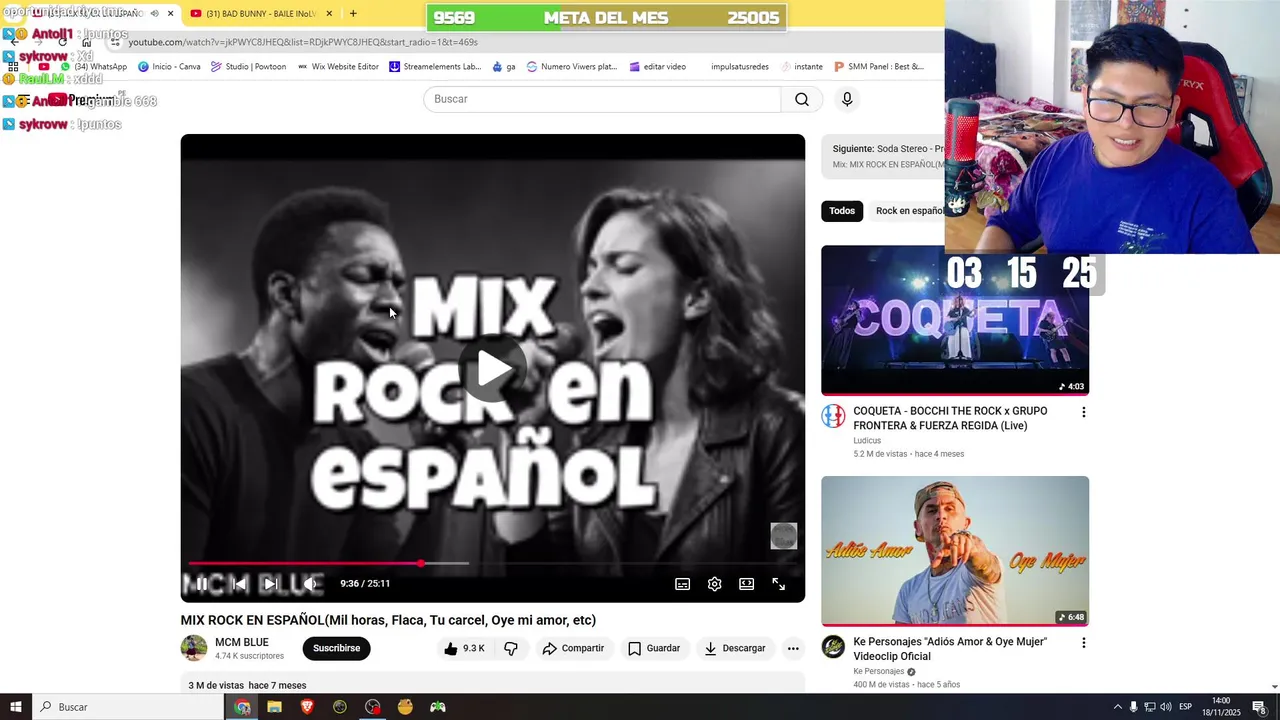The width and height of the screenshot is (1280, 720).
Task: Click the magnifier search button
Action: pos(802,99)
